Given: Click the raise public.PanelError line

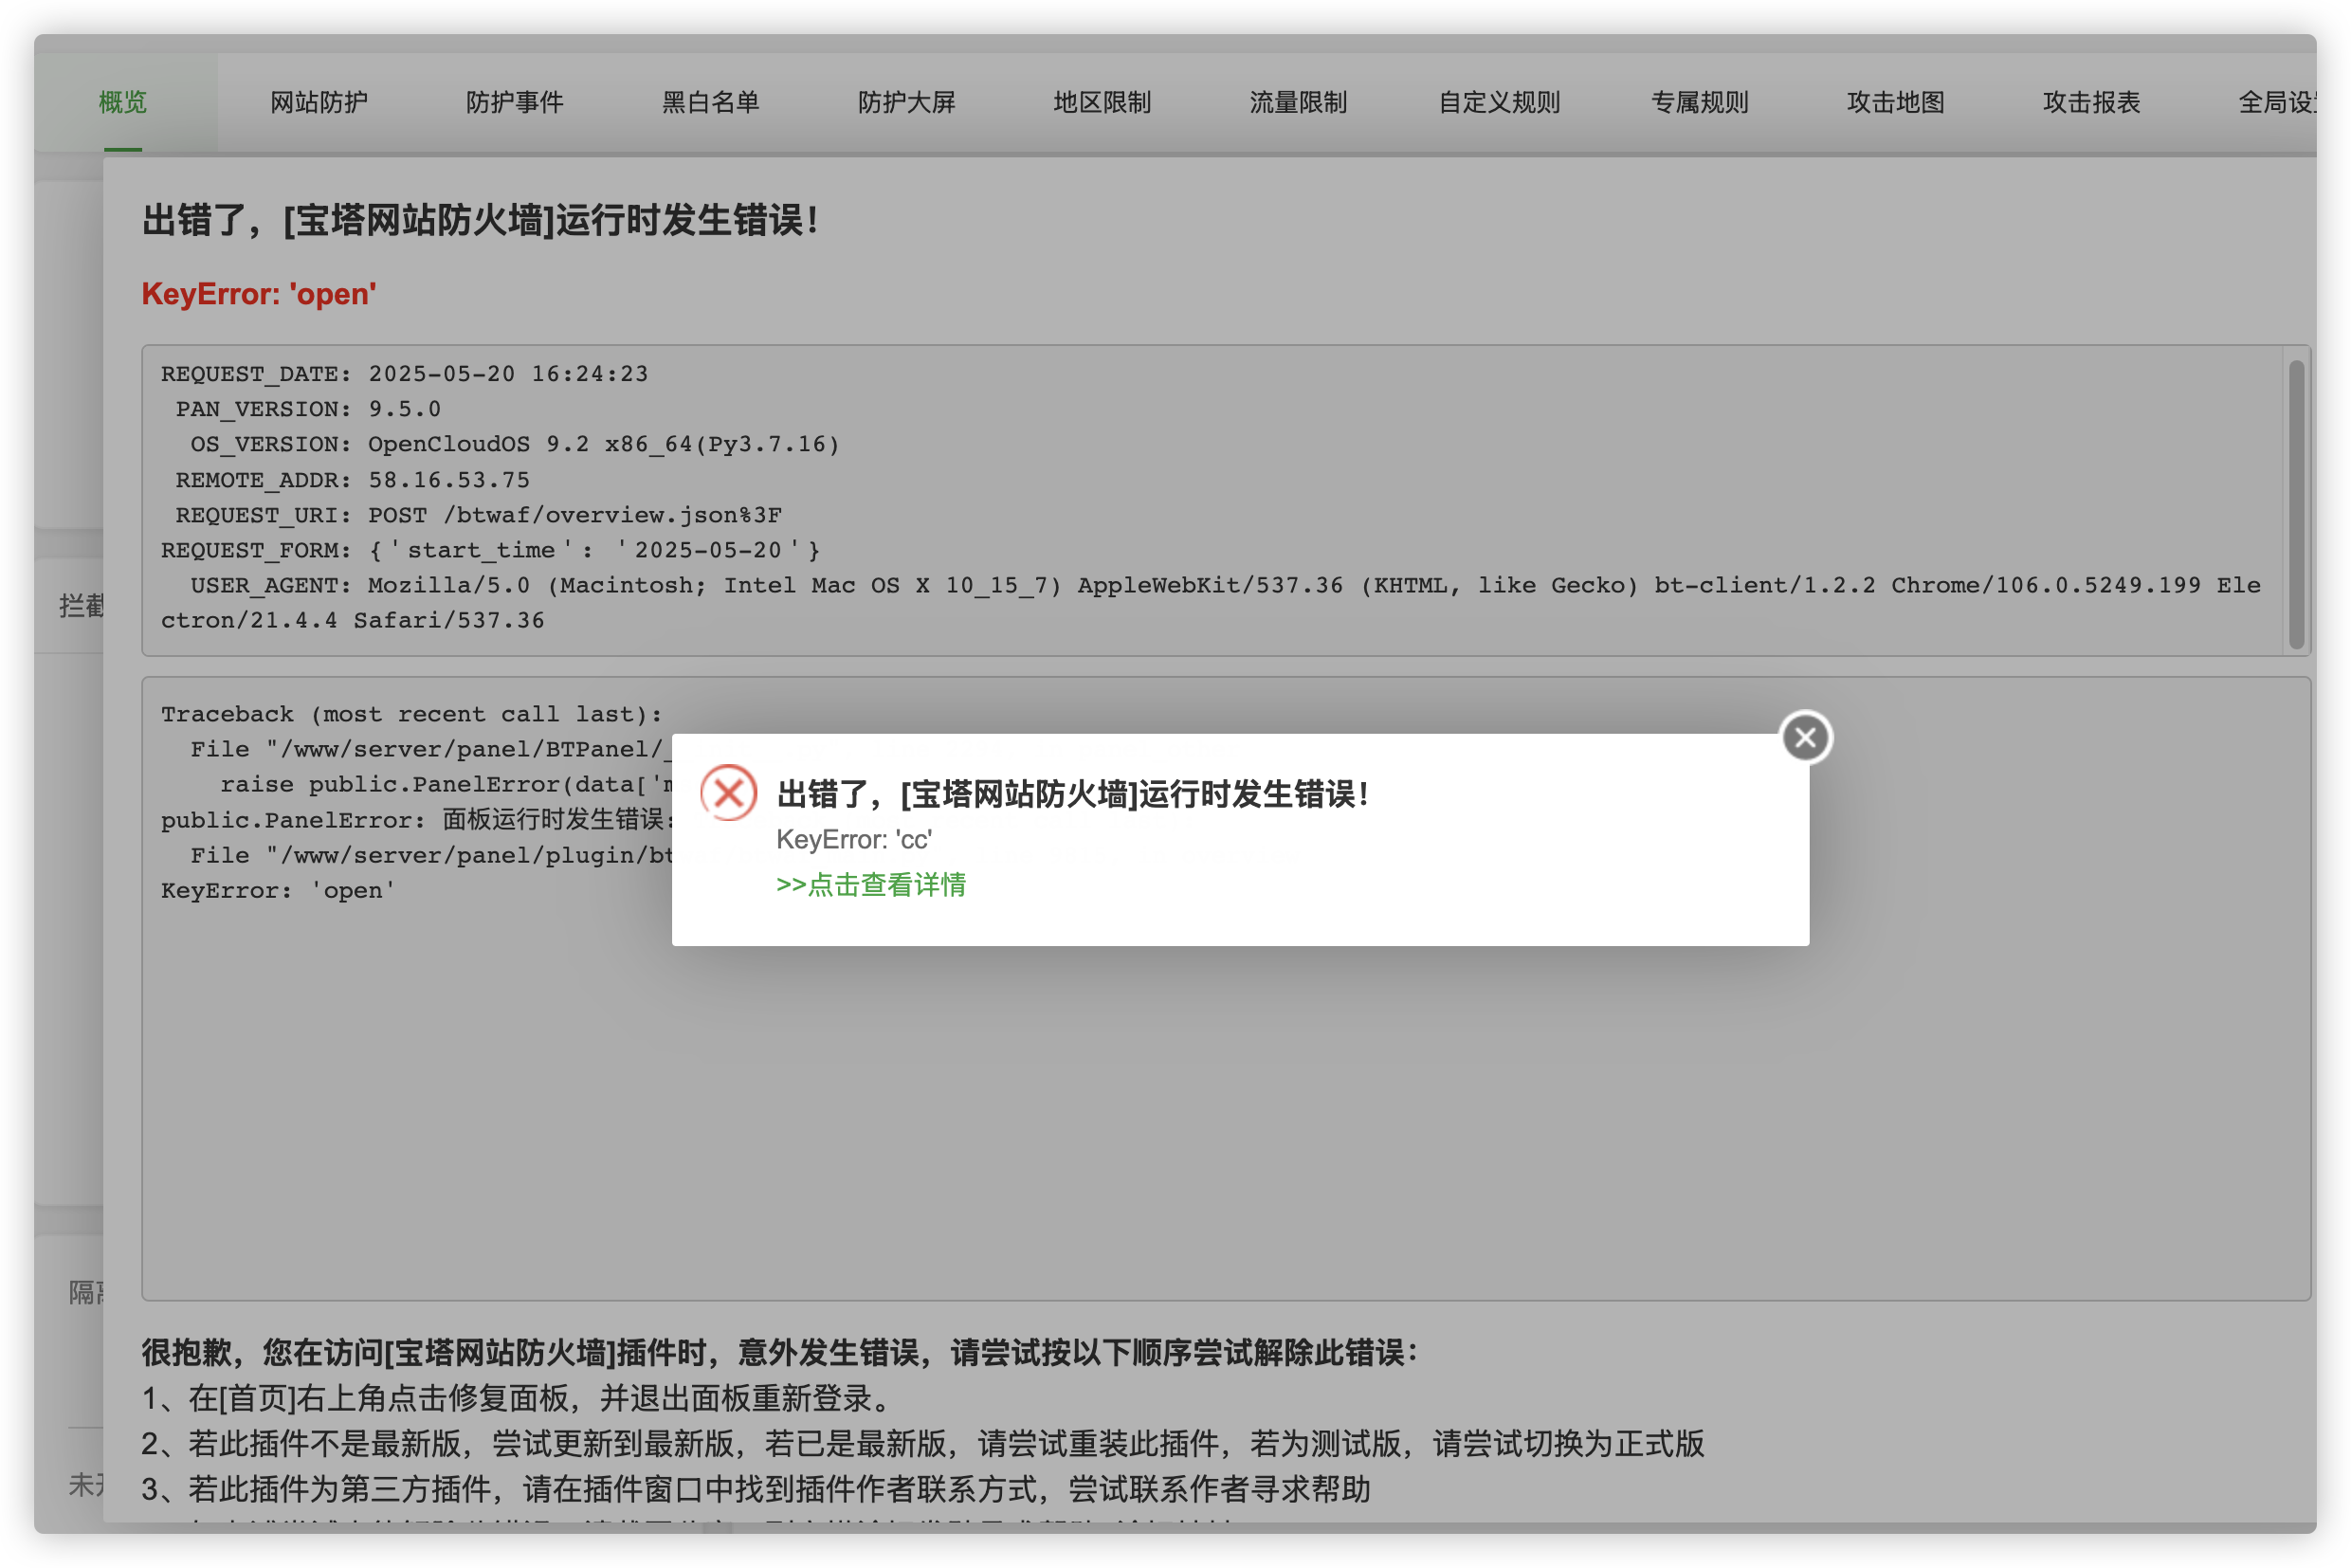Looking at the screenshot, I should 447,784.
